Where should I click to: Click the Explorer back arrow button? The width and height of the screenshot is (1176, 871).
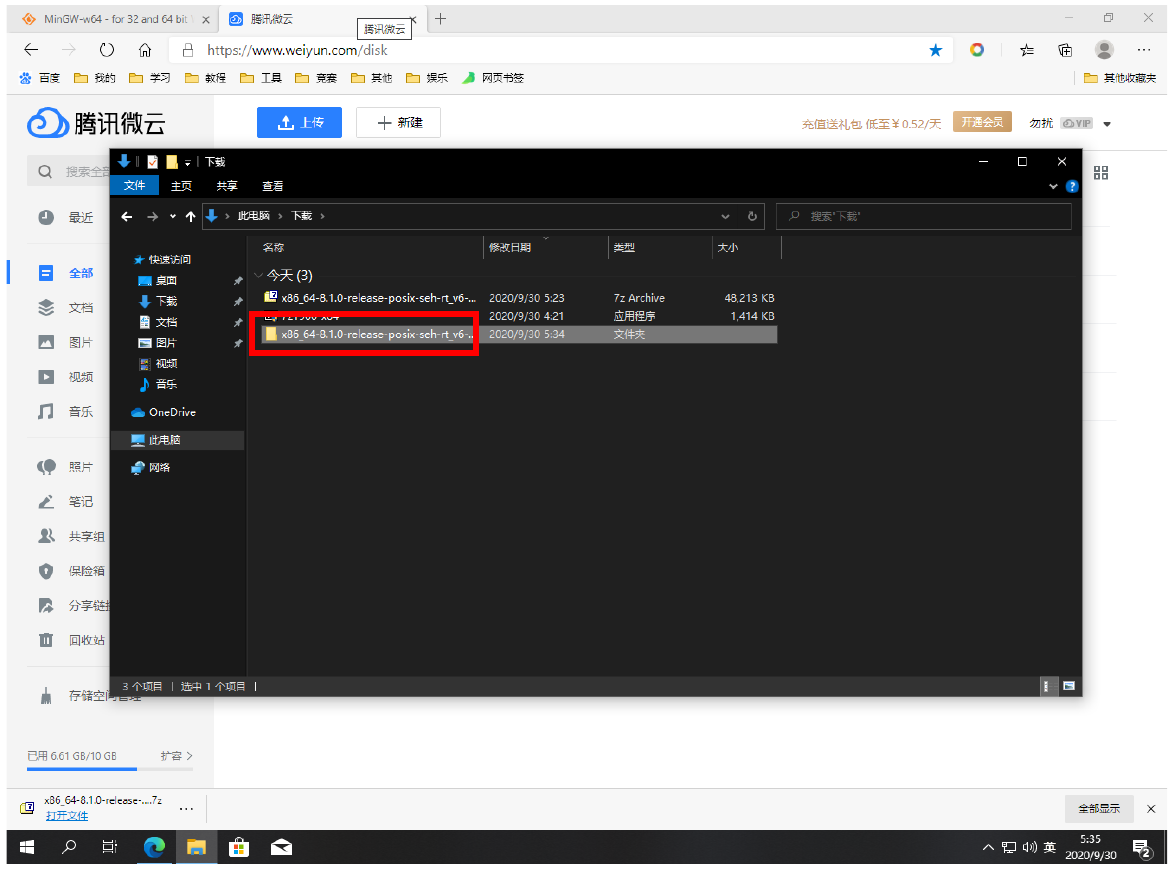coord(127,216)
